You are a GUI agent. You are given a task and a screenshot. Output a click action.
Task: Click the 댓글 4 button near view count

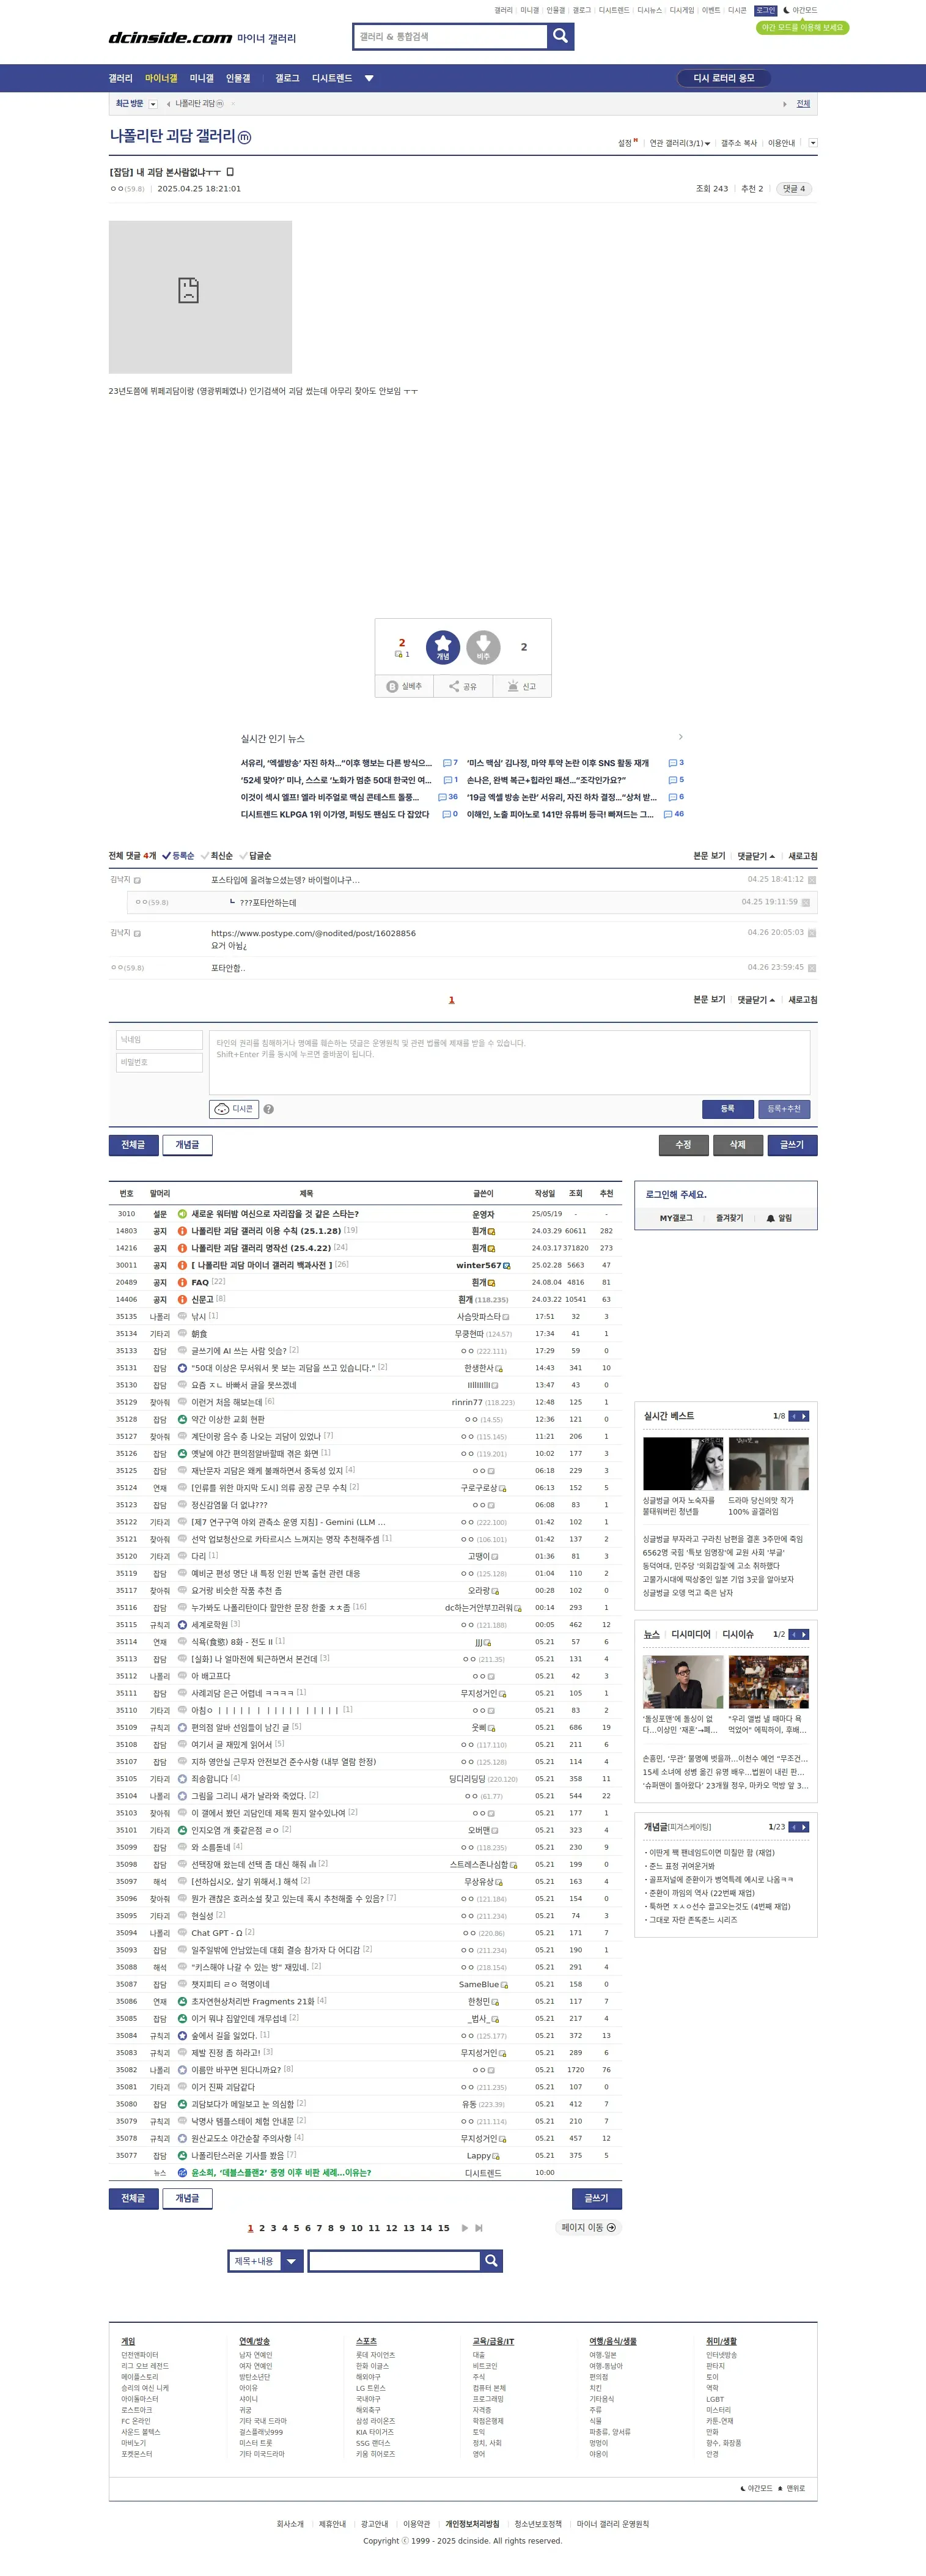pos(794,188)
